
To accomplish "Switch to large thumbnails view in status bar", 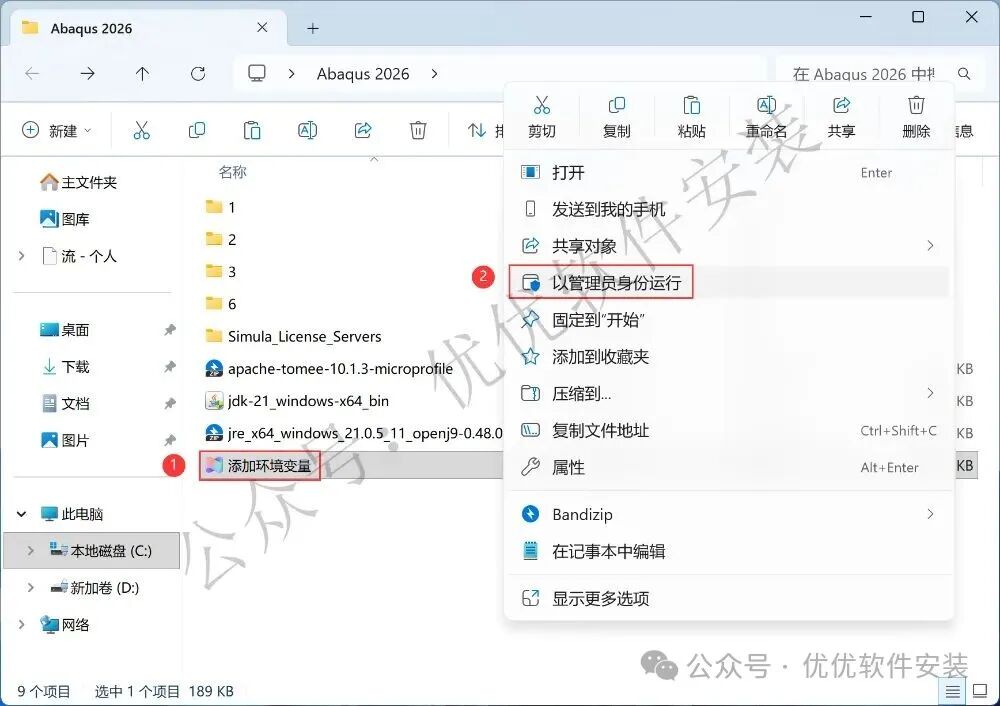I will pyautogui.click(x=980, y=691).
